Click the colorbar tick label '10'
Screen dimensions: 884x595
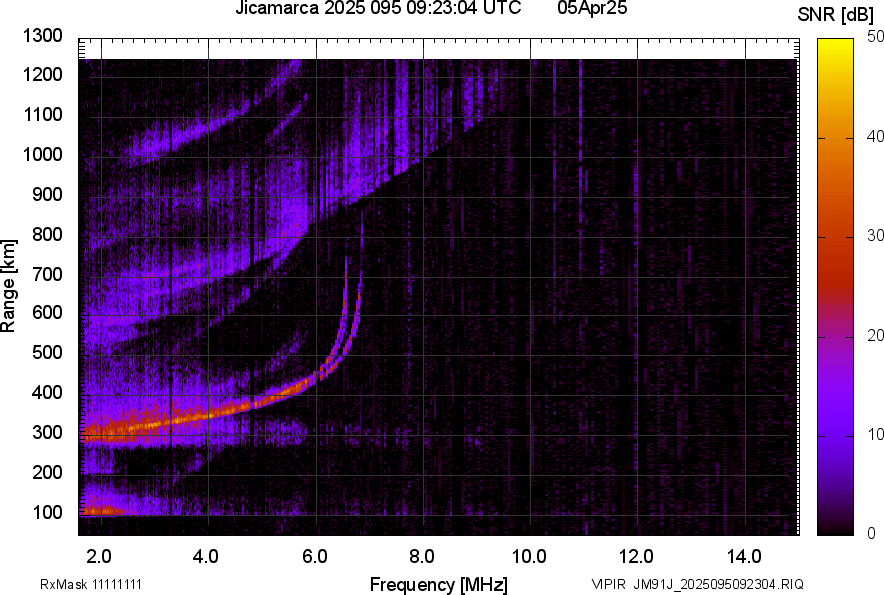(876, 434)
